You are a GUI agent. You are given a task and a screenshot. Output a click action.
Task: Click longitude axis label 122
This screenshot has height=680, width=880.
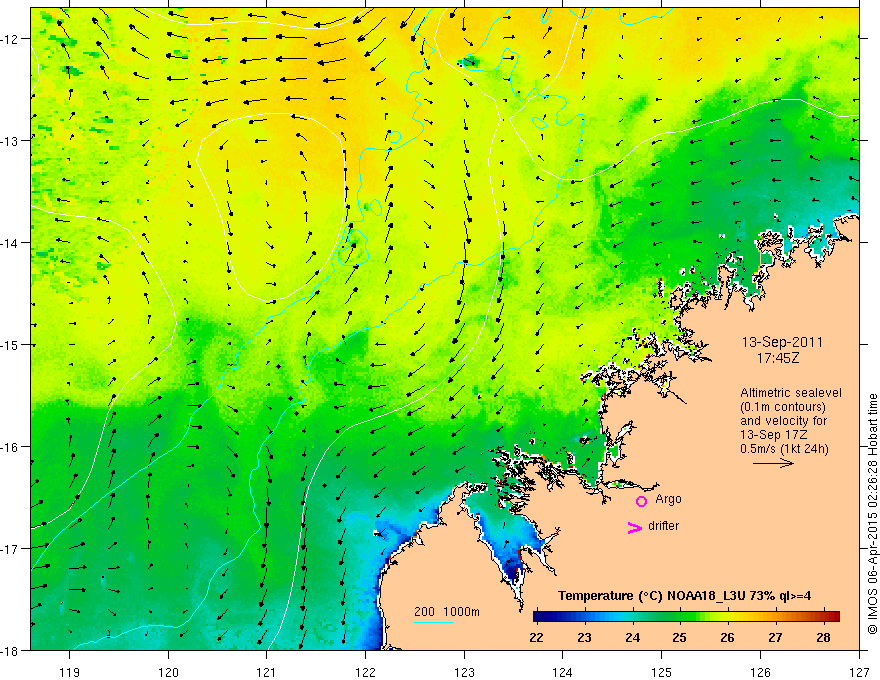coord(365,672)
